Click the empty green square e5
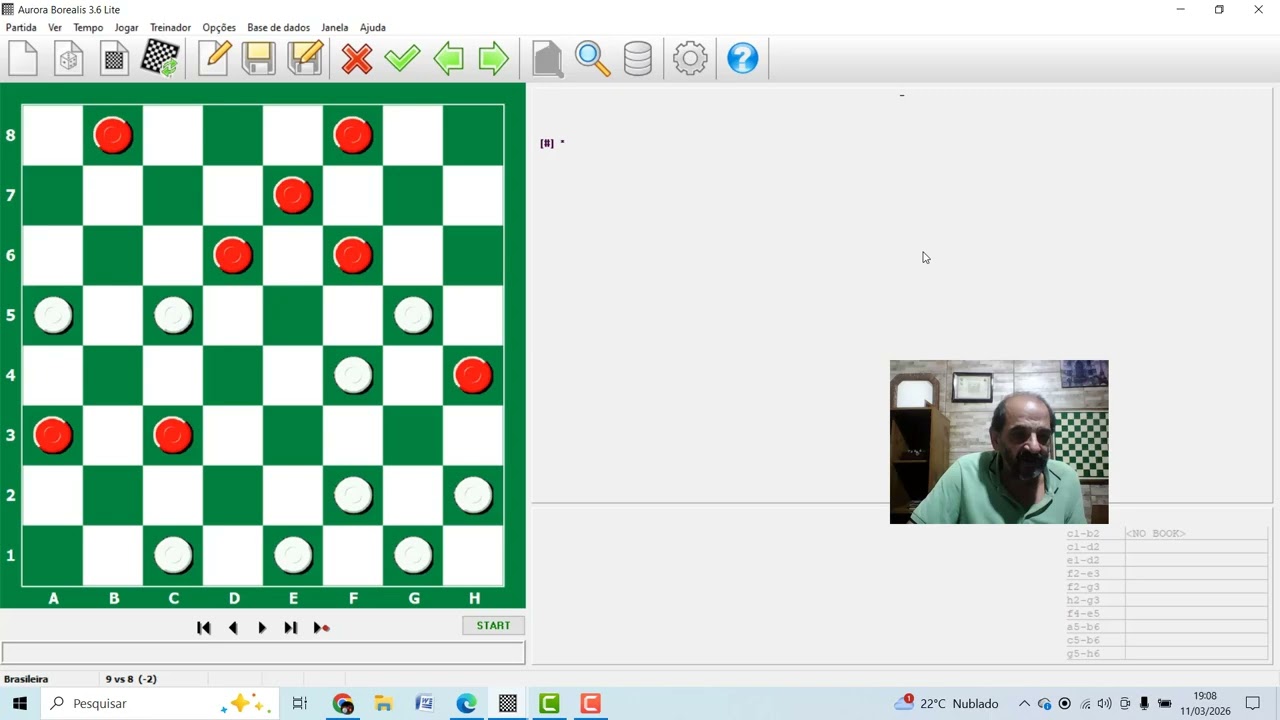The image size is (1280, 720). click(x=293, y=315)
